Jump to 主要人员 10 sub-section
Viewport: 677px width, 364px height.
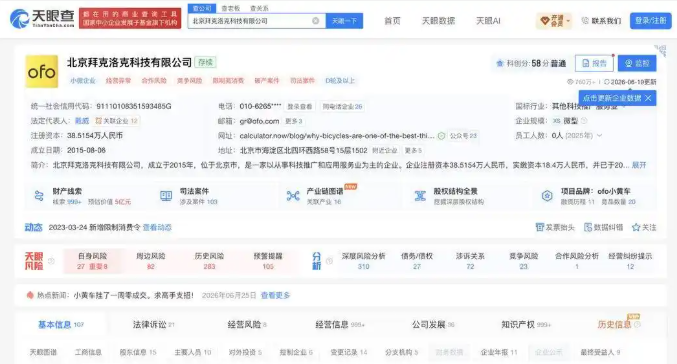click(193, 352)
